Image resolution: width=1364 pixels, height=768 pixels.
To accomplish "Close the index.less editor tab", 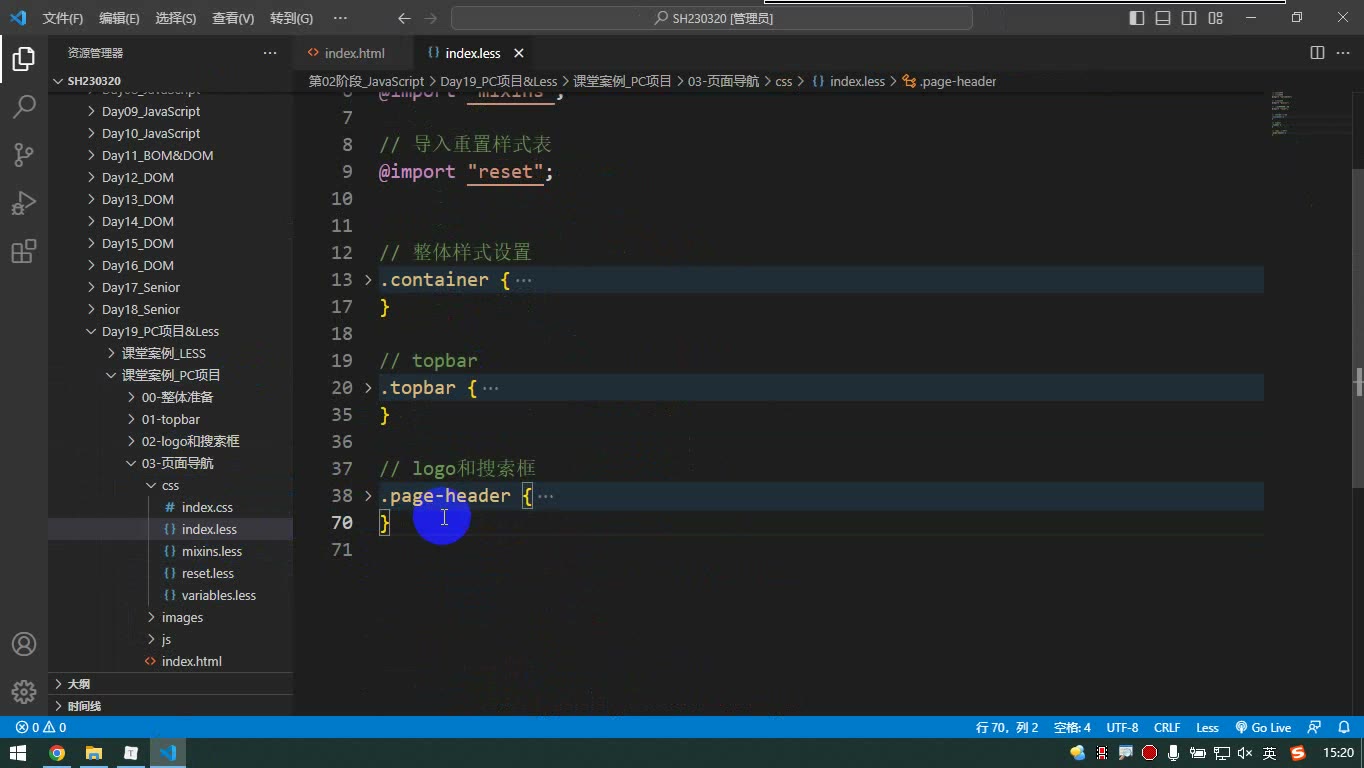I will pos(519,53).
